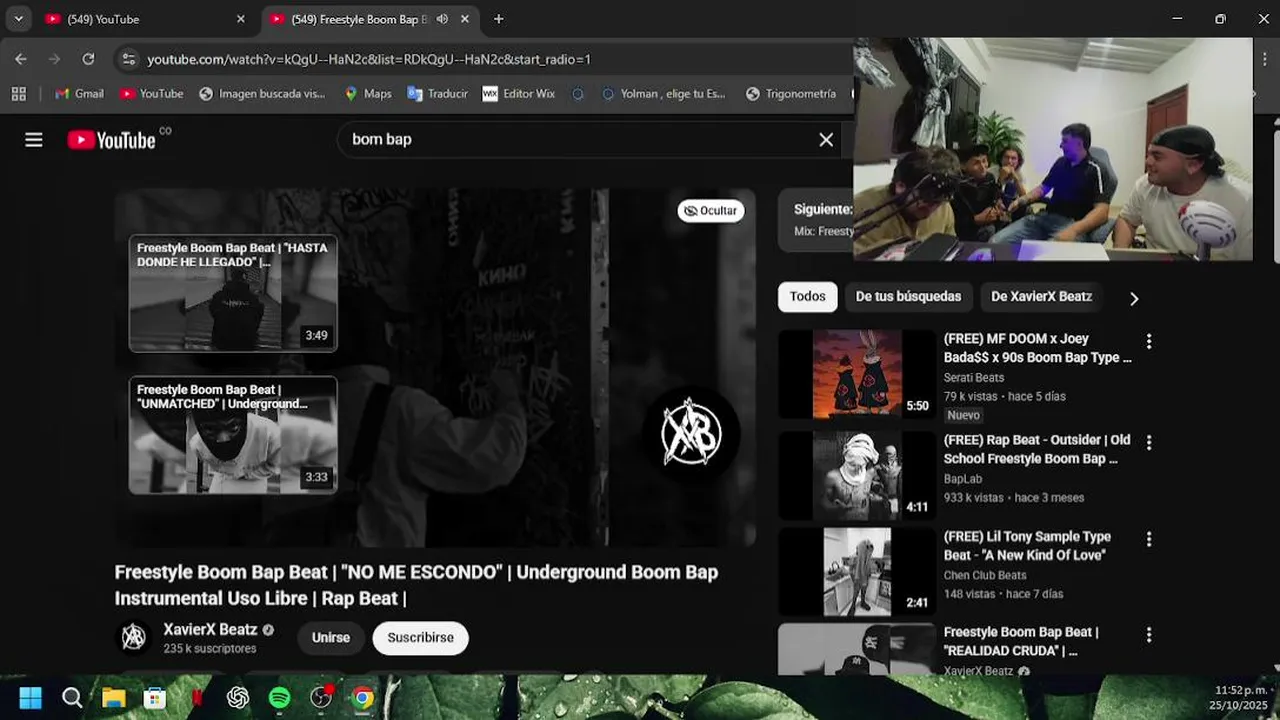Select the 'Todos' filter chip
The height and width of the screenshot is (720, 1280).
pyautogui.click(x=808, y=296)
